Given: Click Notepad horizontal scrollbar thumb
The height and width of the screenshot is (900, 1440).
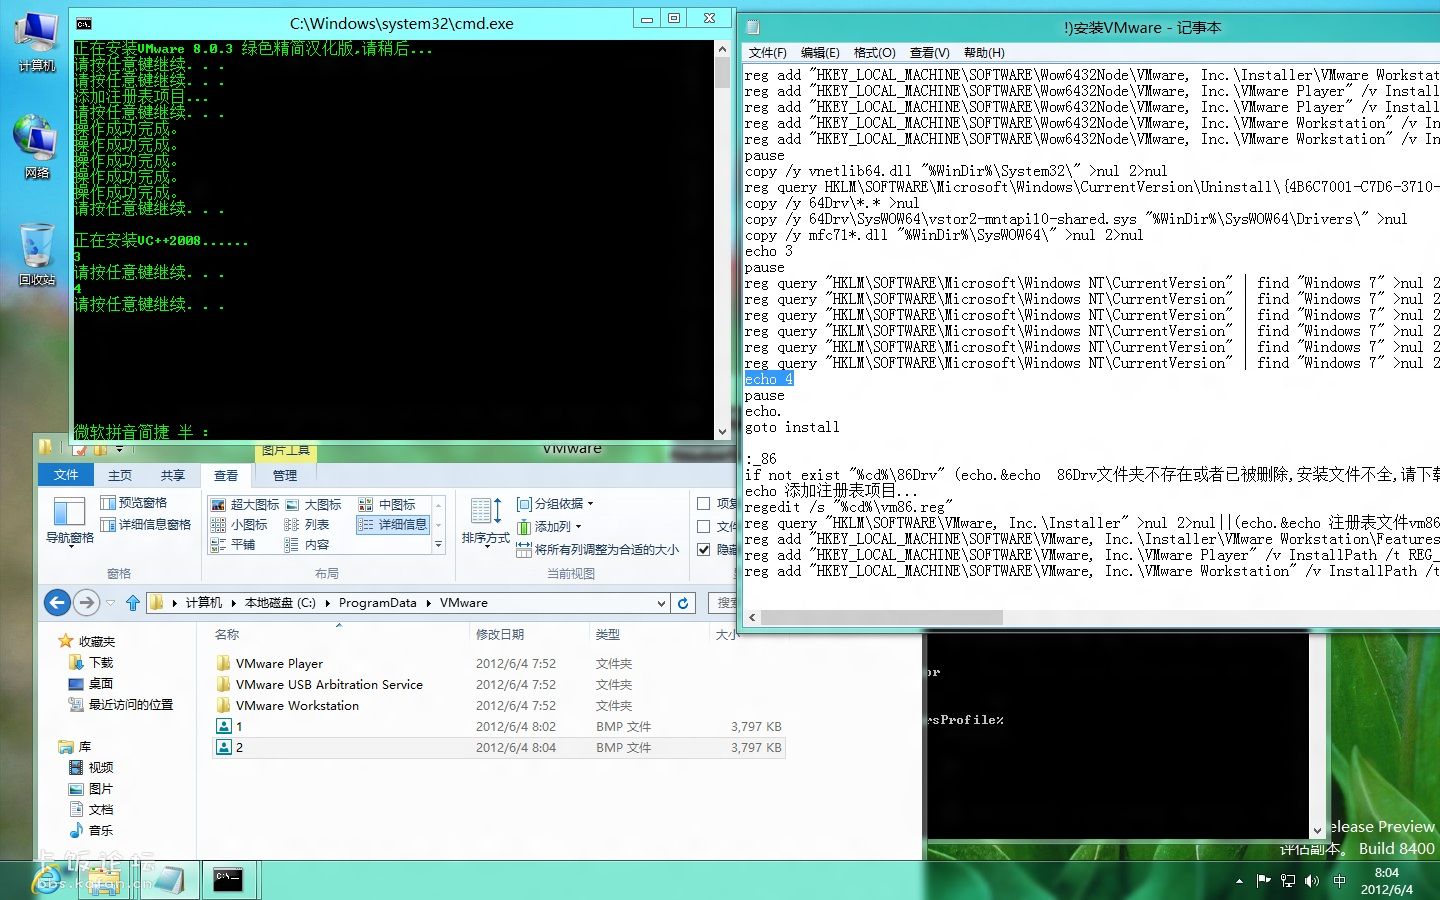Looking at the screenshot, I should 881,618.
